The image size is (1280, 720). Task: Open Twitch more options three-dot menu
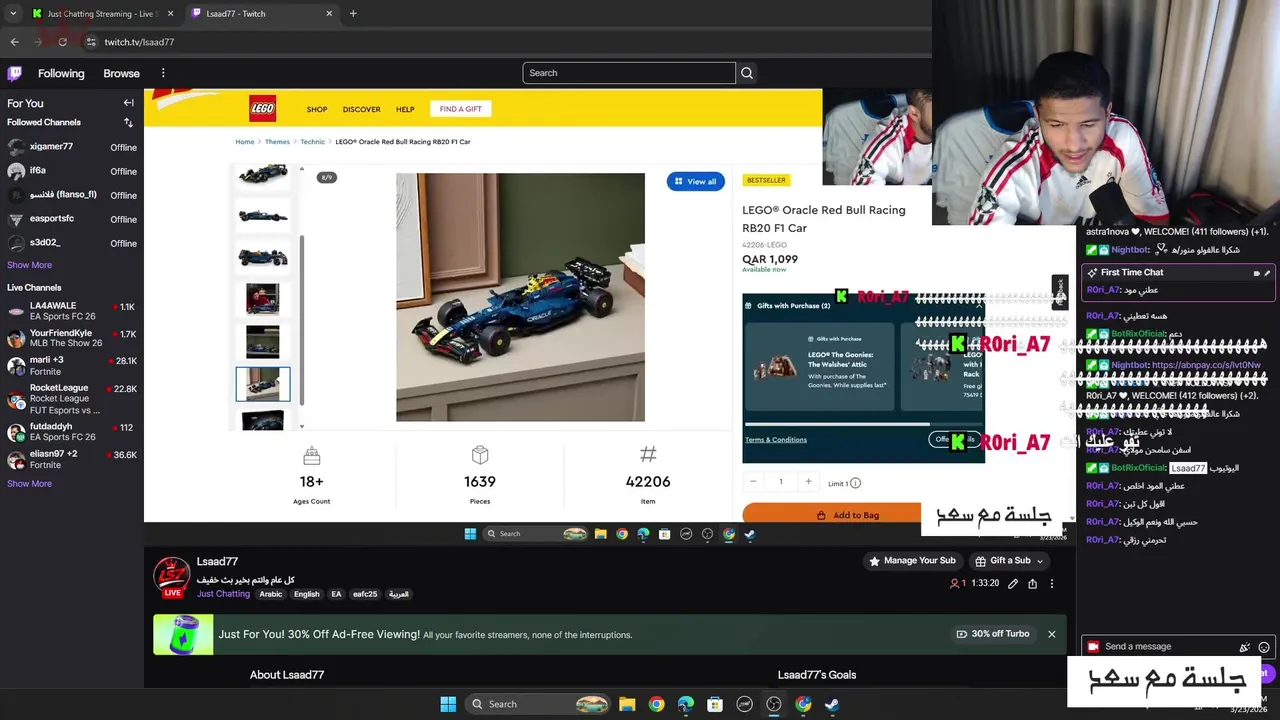(163, 73)
